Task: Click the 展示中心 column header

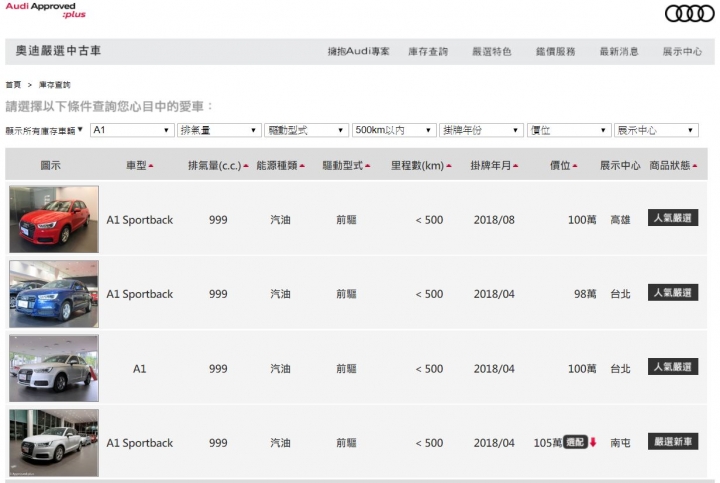Action: pyautogui.click(x=620, y=165)
